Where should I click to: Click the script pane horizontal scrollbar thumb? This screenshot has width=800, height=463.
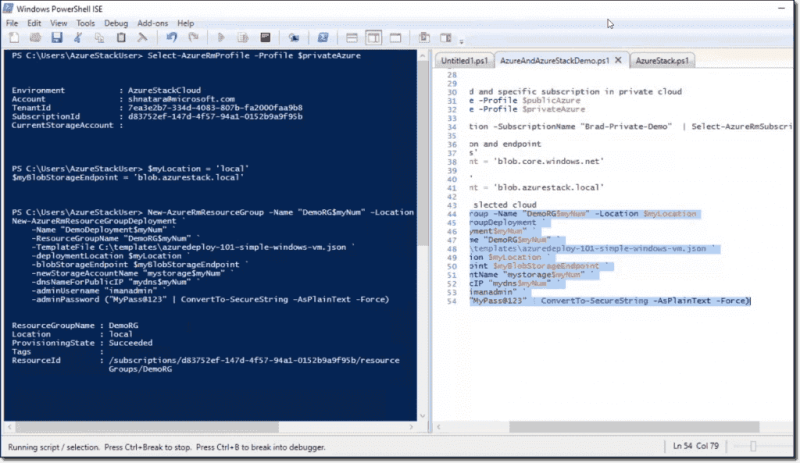[634, 426]
